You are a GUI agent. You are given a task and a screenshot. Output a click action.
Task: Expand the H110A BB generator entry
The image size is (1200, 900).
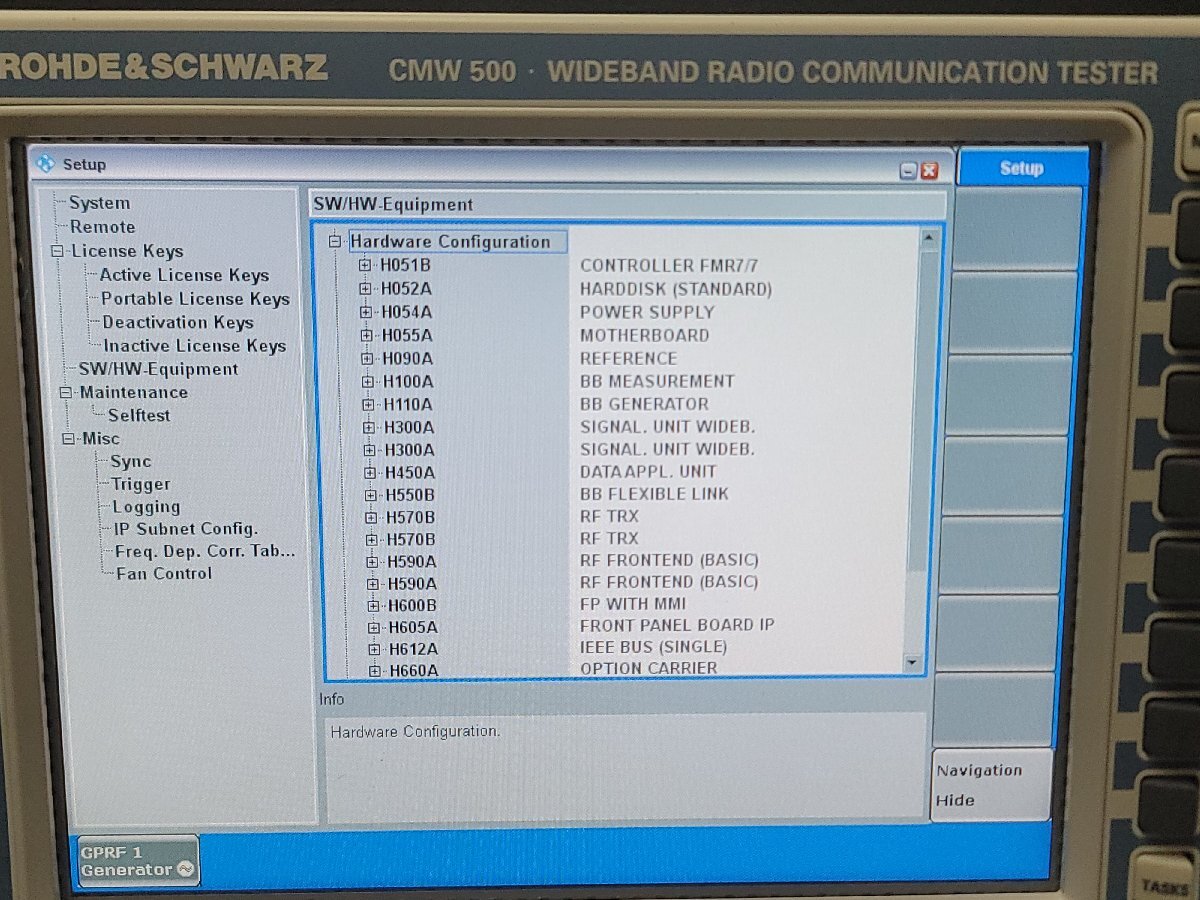(369, 404)
